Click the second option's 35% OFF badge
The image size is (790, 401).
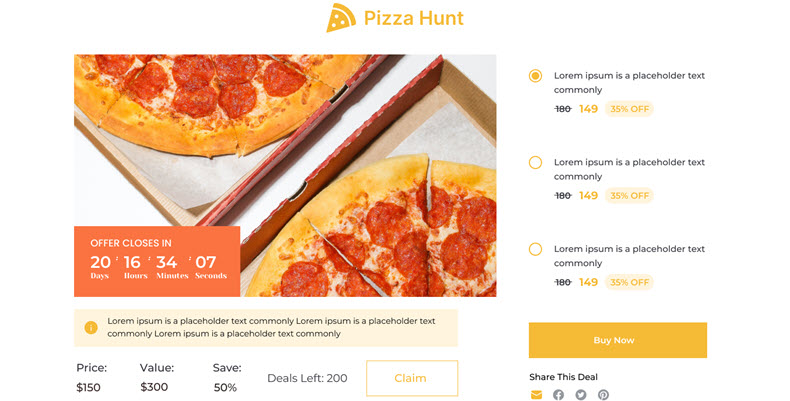click(629, 195)
